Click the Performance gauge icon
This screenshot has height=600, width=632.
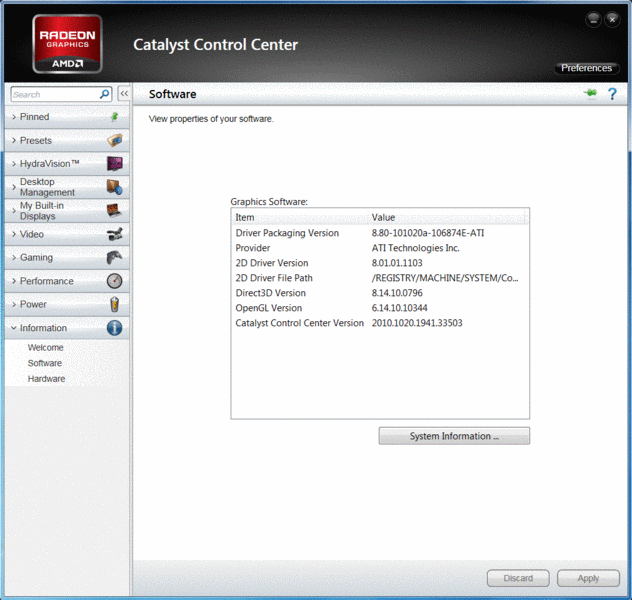pyautogui.click(x=114, y=281)
